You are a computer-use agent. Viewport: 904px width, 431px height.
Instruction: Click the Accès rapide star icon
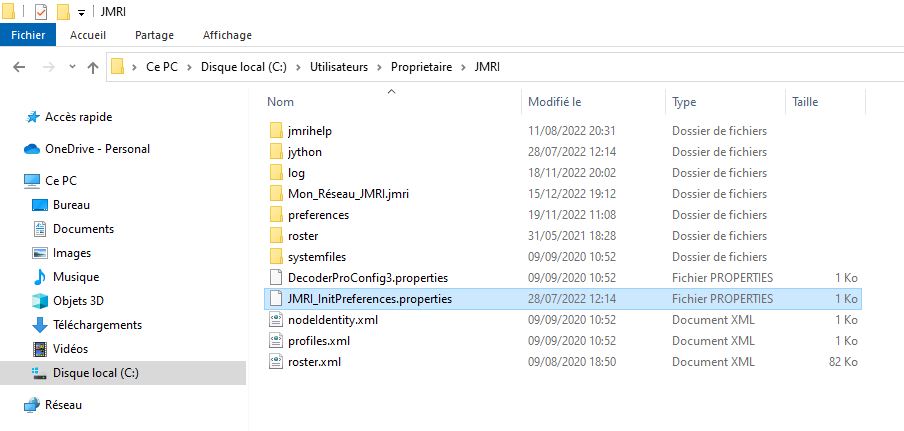(x=32, y=117)
